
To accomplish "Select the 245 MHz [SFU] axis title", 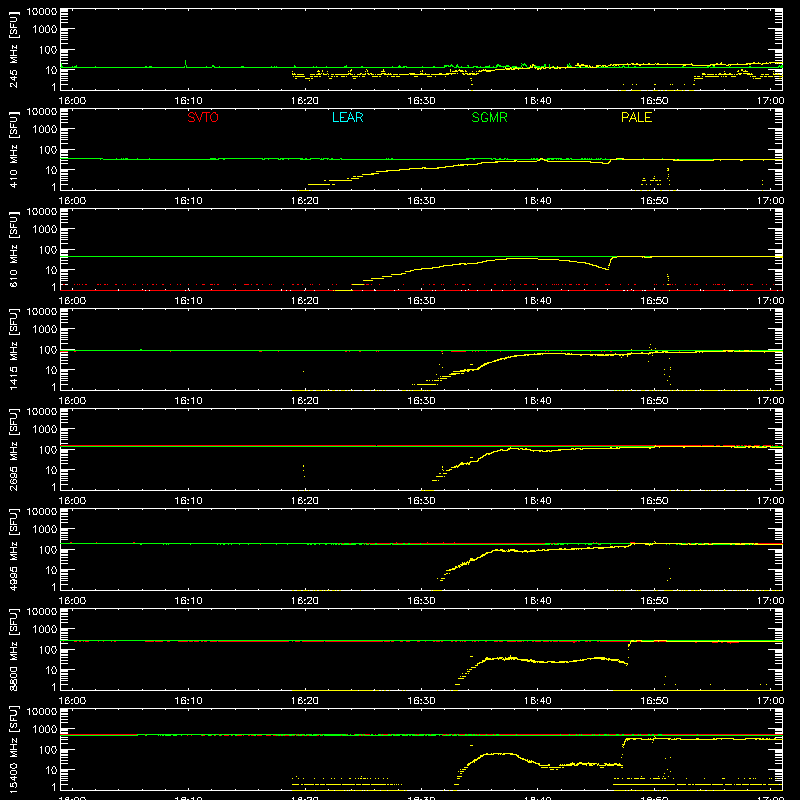I will [14, 49].
